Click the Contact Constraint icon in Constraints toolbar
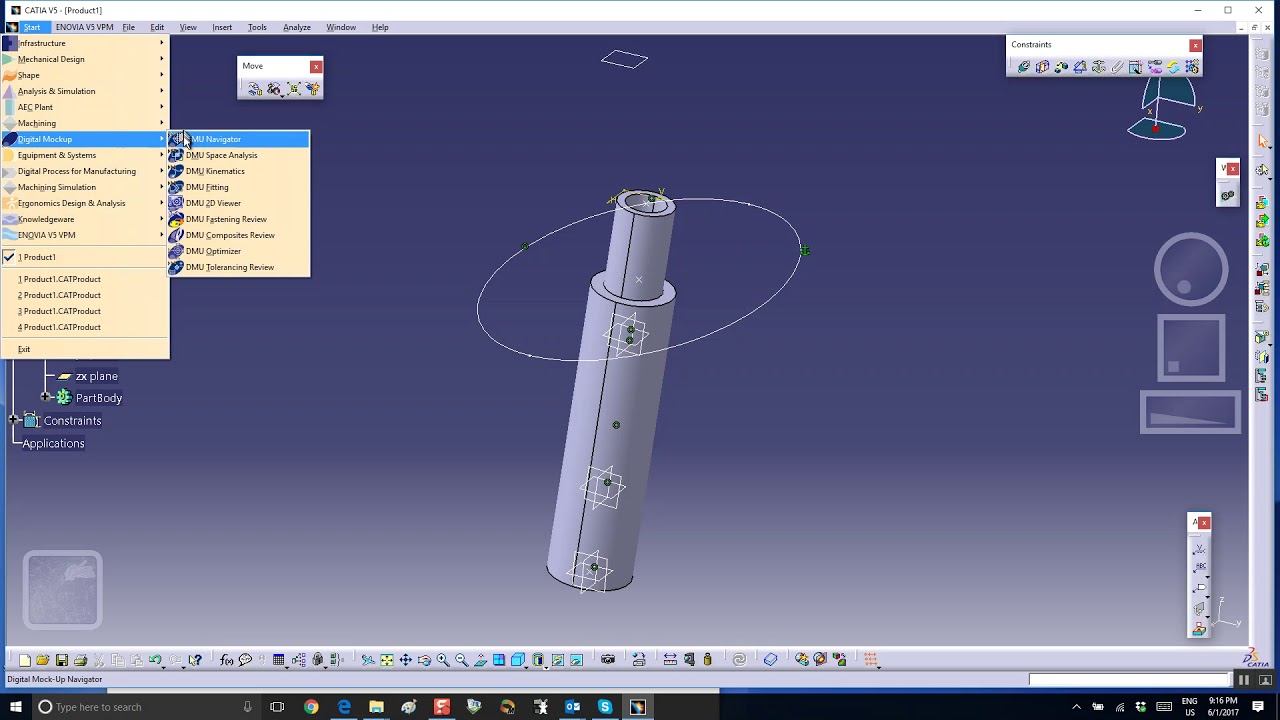 click(x=1042, y=67)
